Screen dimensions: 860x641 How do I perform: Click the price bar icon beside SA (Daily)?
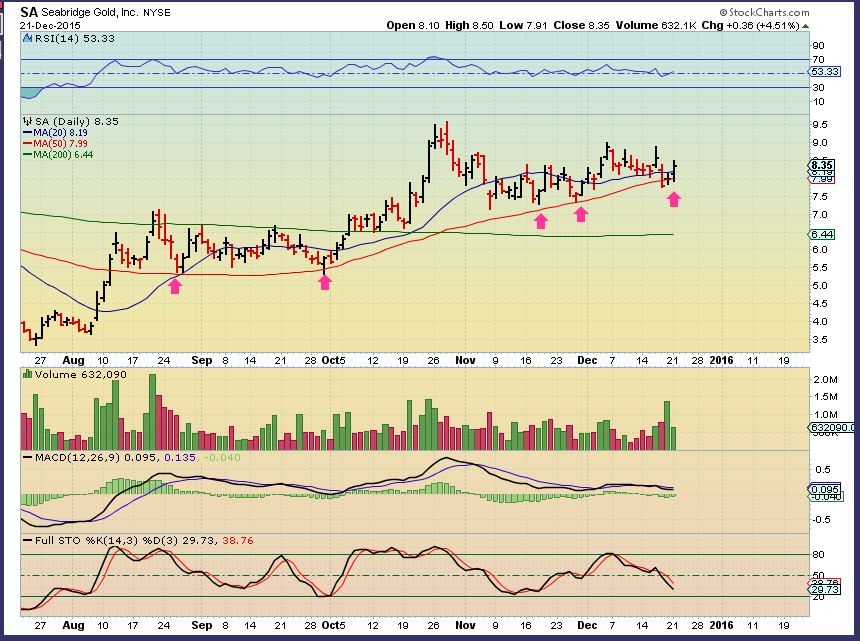(x=27, y=121)
